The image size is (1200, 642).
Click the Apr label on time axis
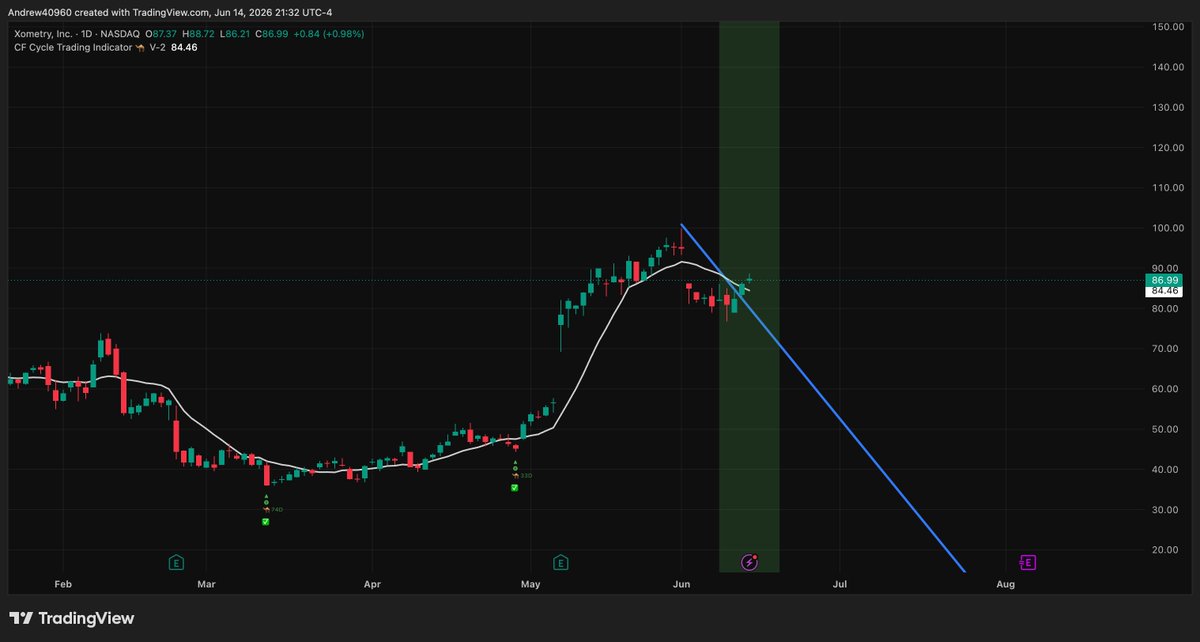[x=372, y=583]
